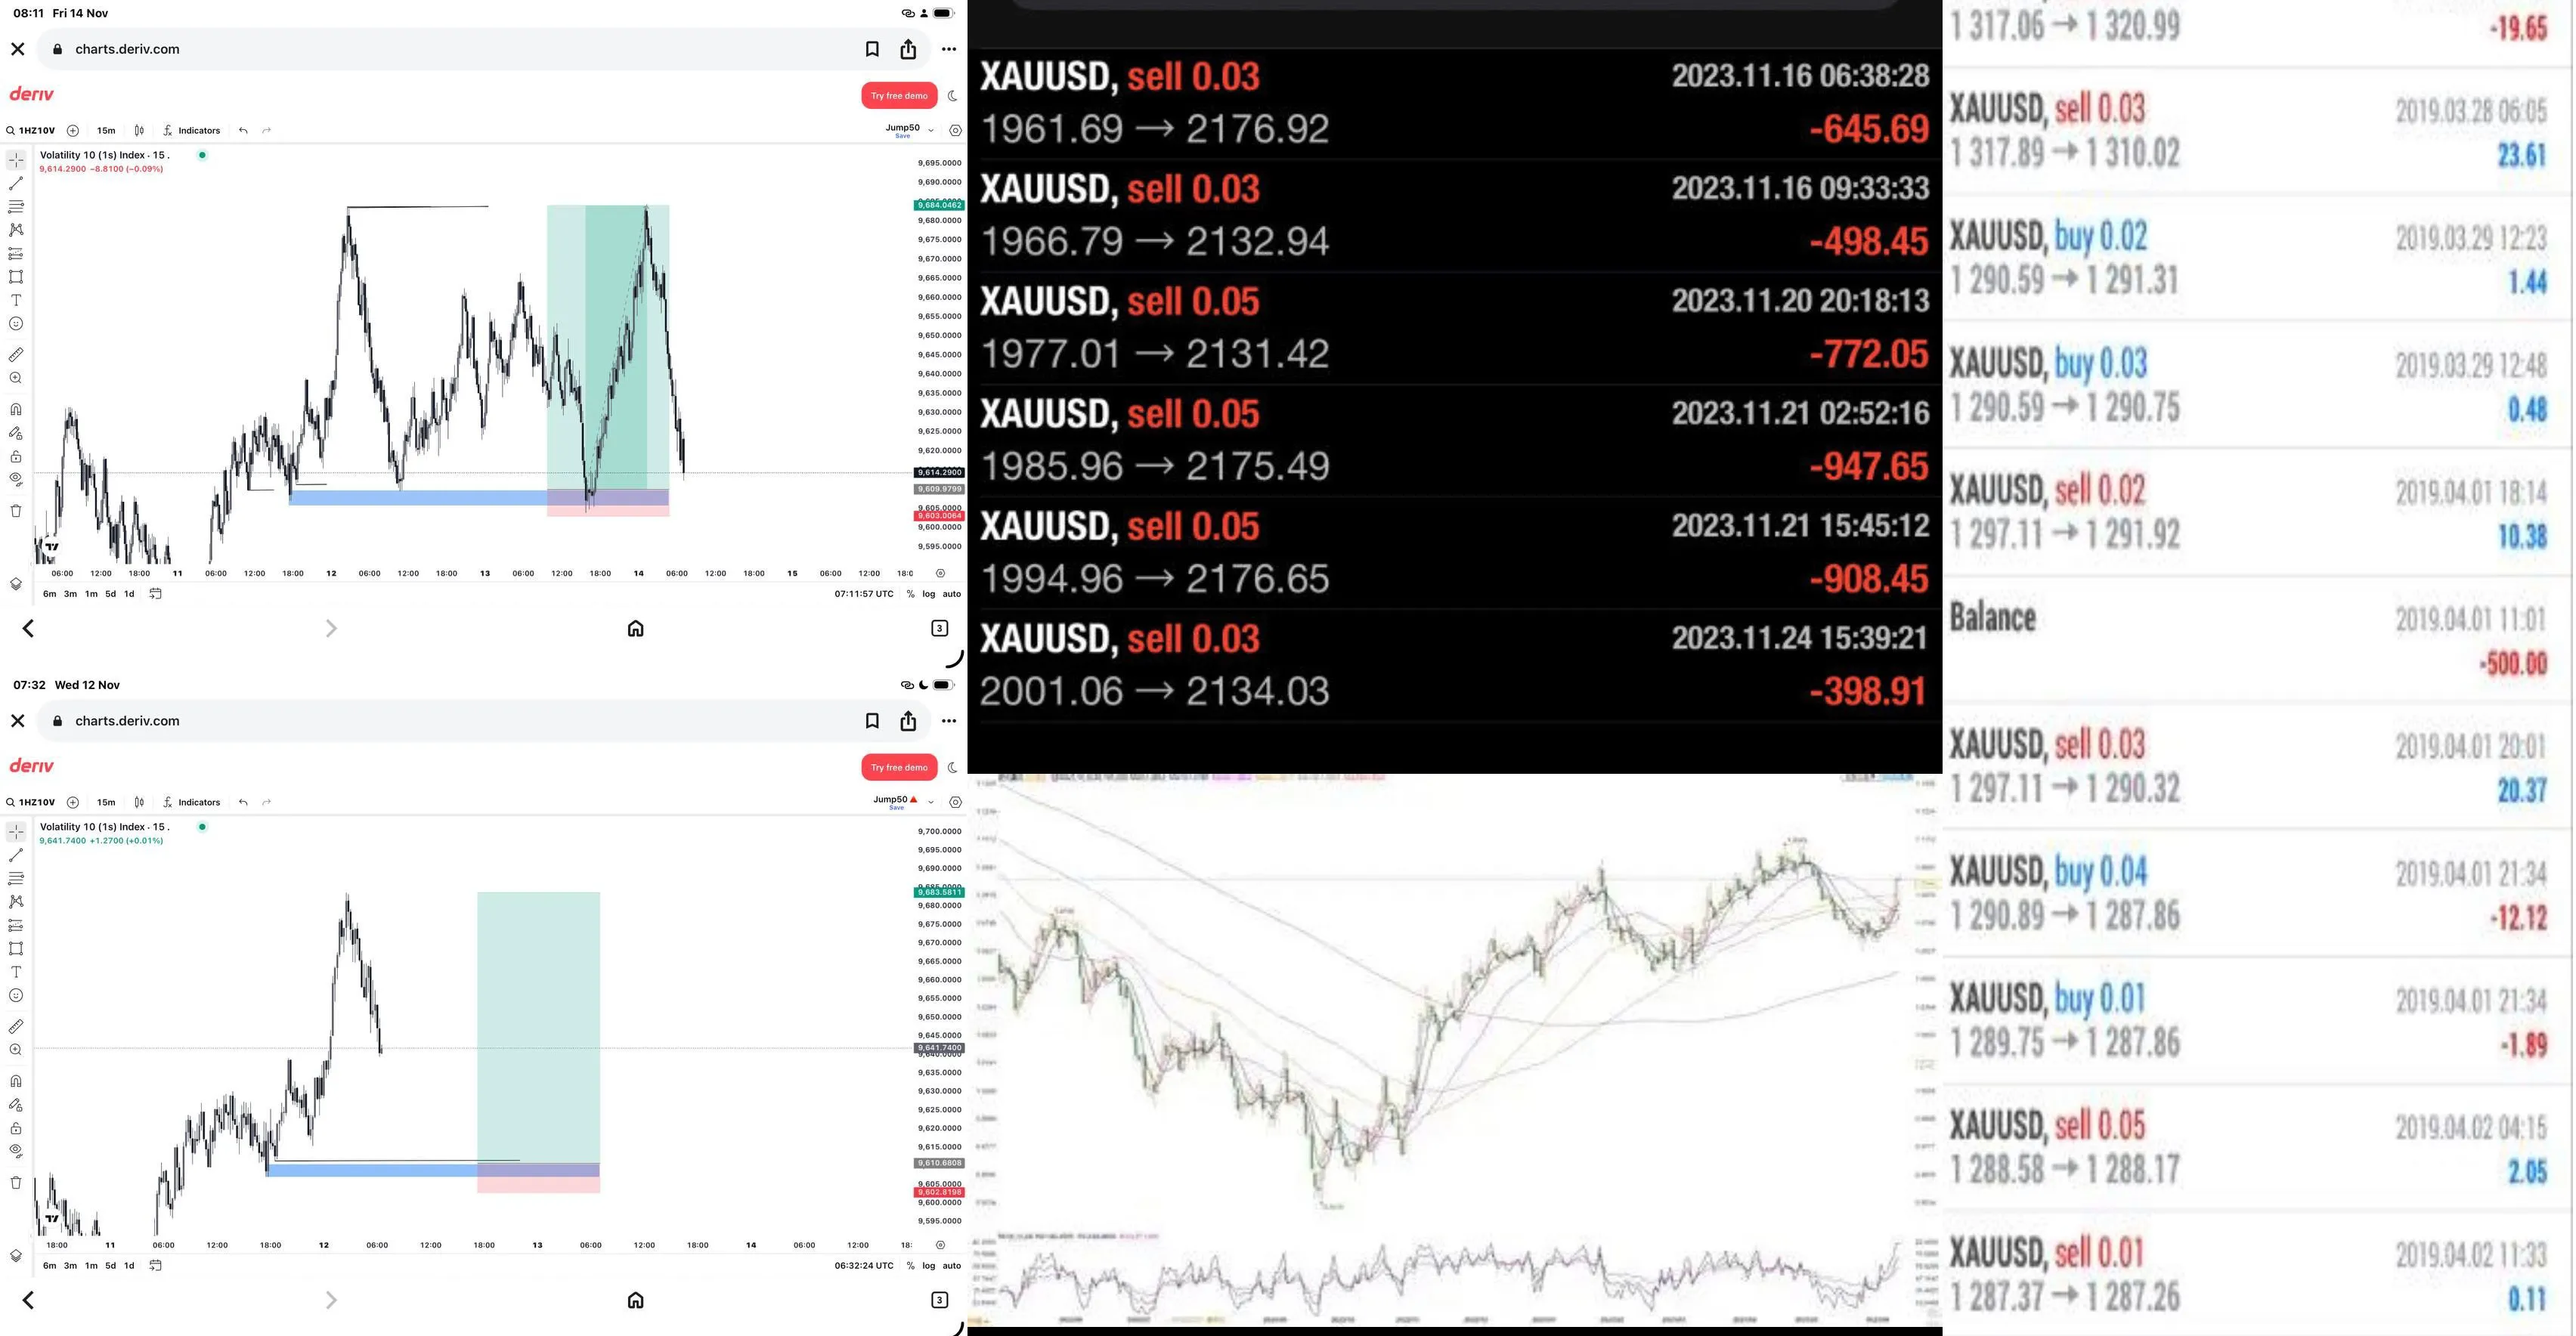Toggle log scale in the upper chart
This screenshot has width=2576, height=1336.
[x=929, y=594]
